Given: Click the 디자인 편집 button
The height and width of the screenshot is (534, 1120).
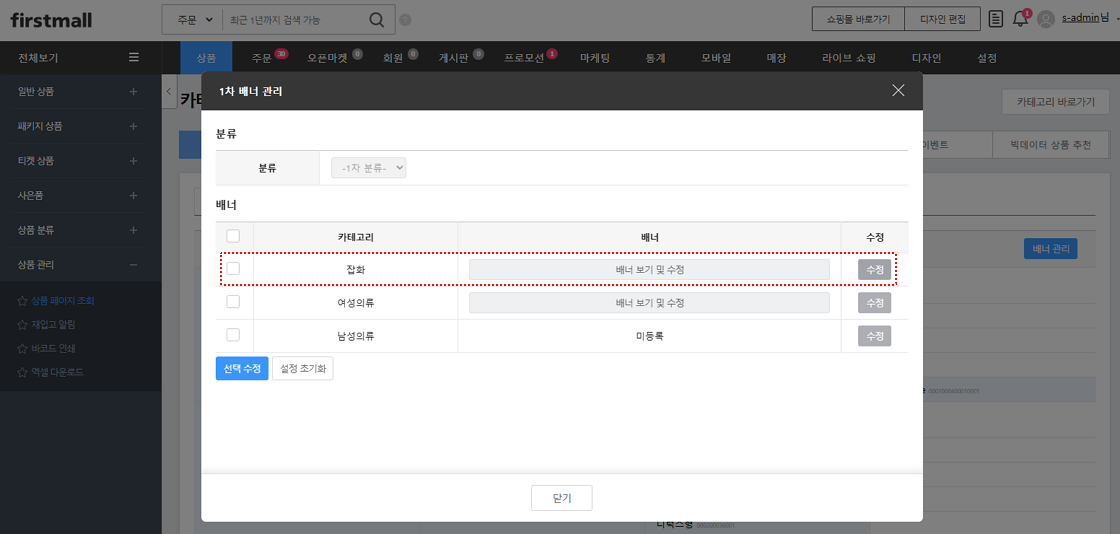Looking at the screenshot, I should coord(944,19).
